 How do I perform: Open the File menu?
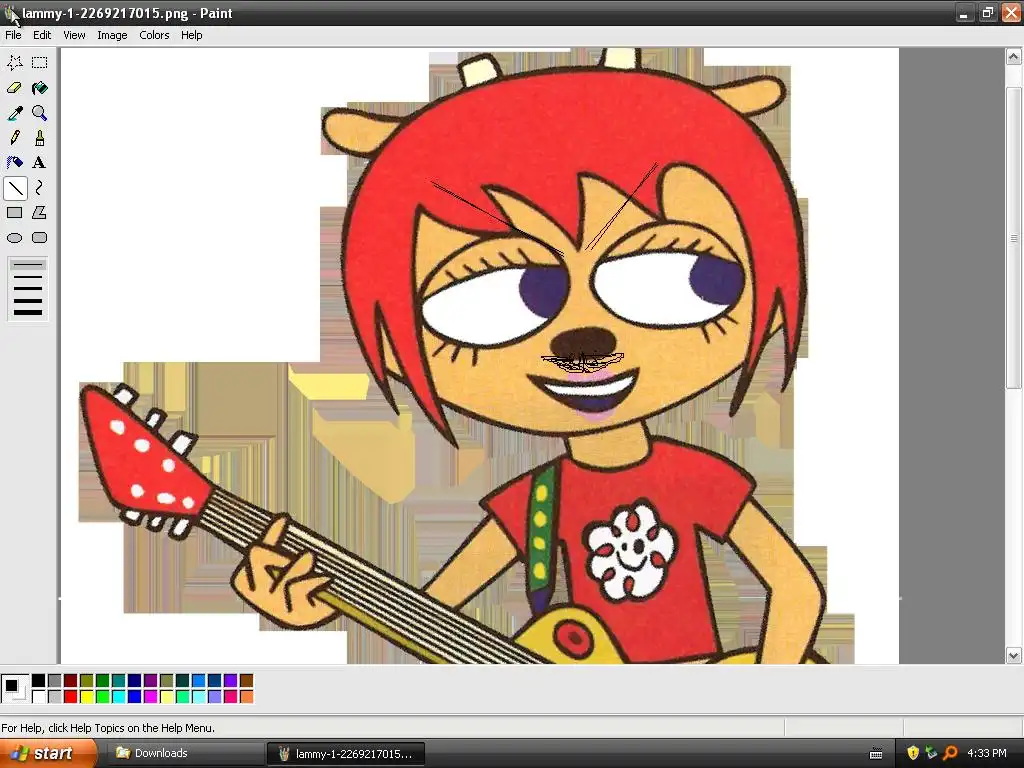[x=13, y=35]
